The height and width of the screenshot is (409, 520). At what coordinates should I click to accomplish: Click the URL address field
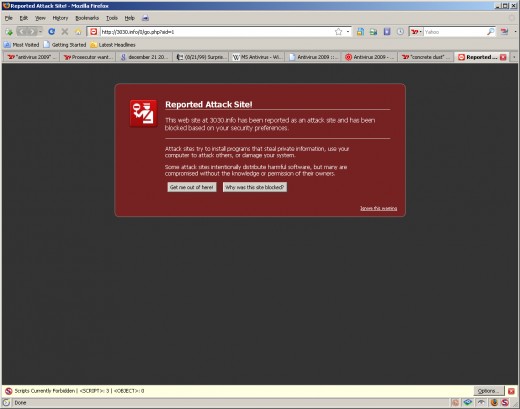[x=217, y=32]
